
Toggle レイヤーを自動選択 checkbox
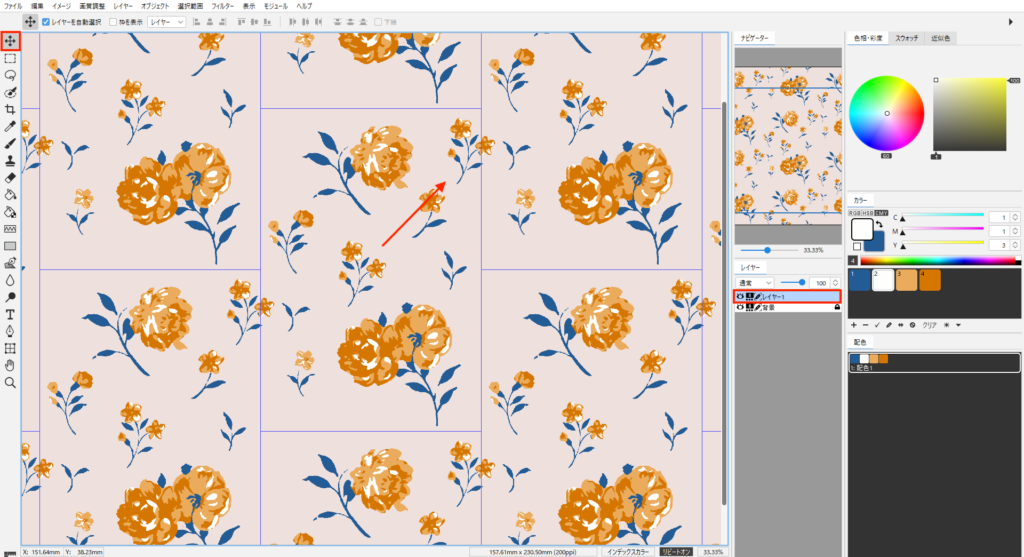click(46, 22)
